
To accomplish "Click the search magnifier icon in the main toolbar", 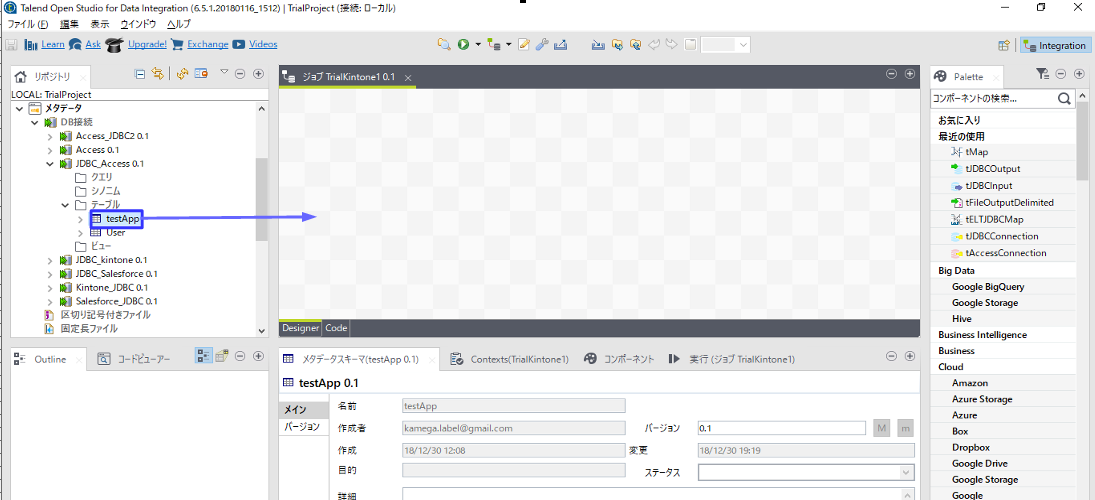I will coord(444,45).
